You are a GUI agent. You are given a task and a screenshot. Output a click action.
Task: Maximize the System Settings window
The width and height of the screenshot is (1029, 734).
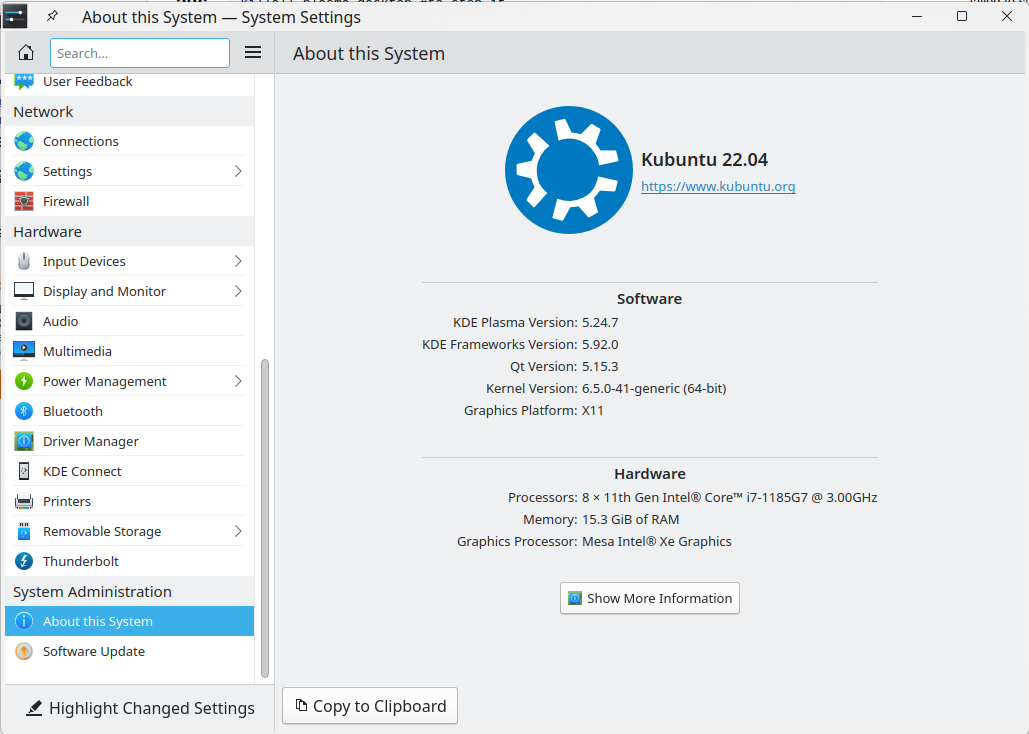[x=962, y=16]
